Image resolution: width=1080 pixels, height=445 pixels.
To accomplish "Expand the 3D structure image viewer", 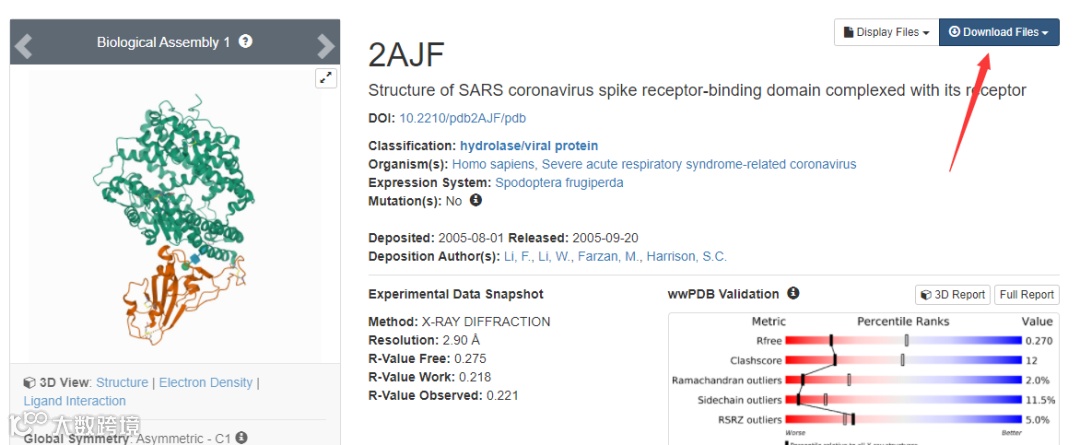I will tap(326, 78).
